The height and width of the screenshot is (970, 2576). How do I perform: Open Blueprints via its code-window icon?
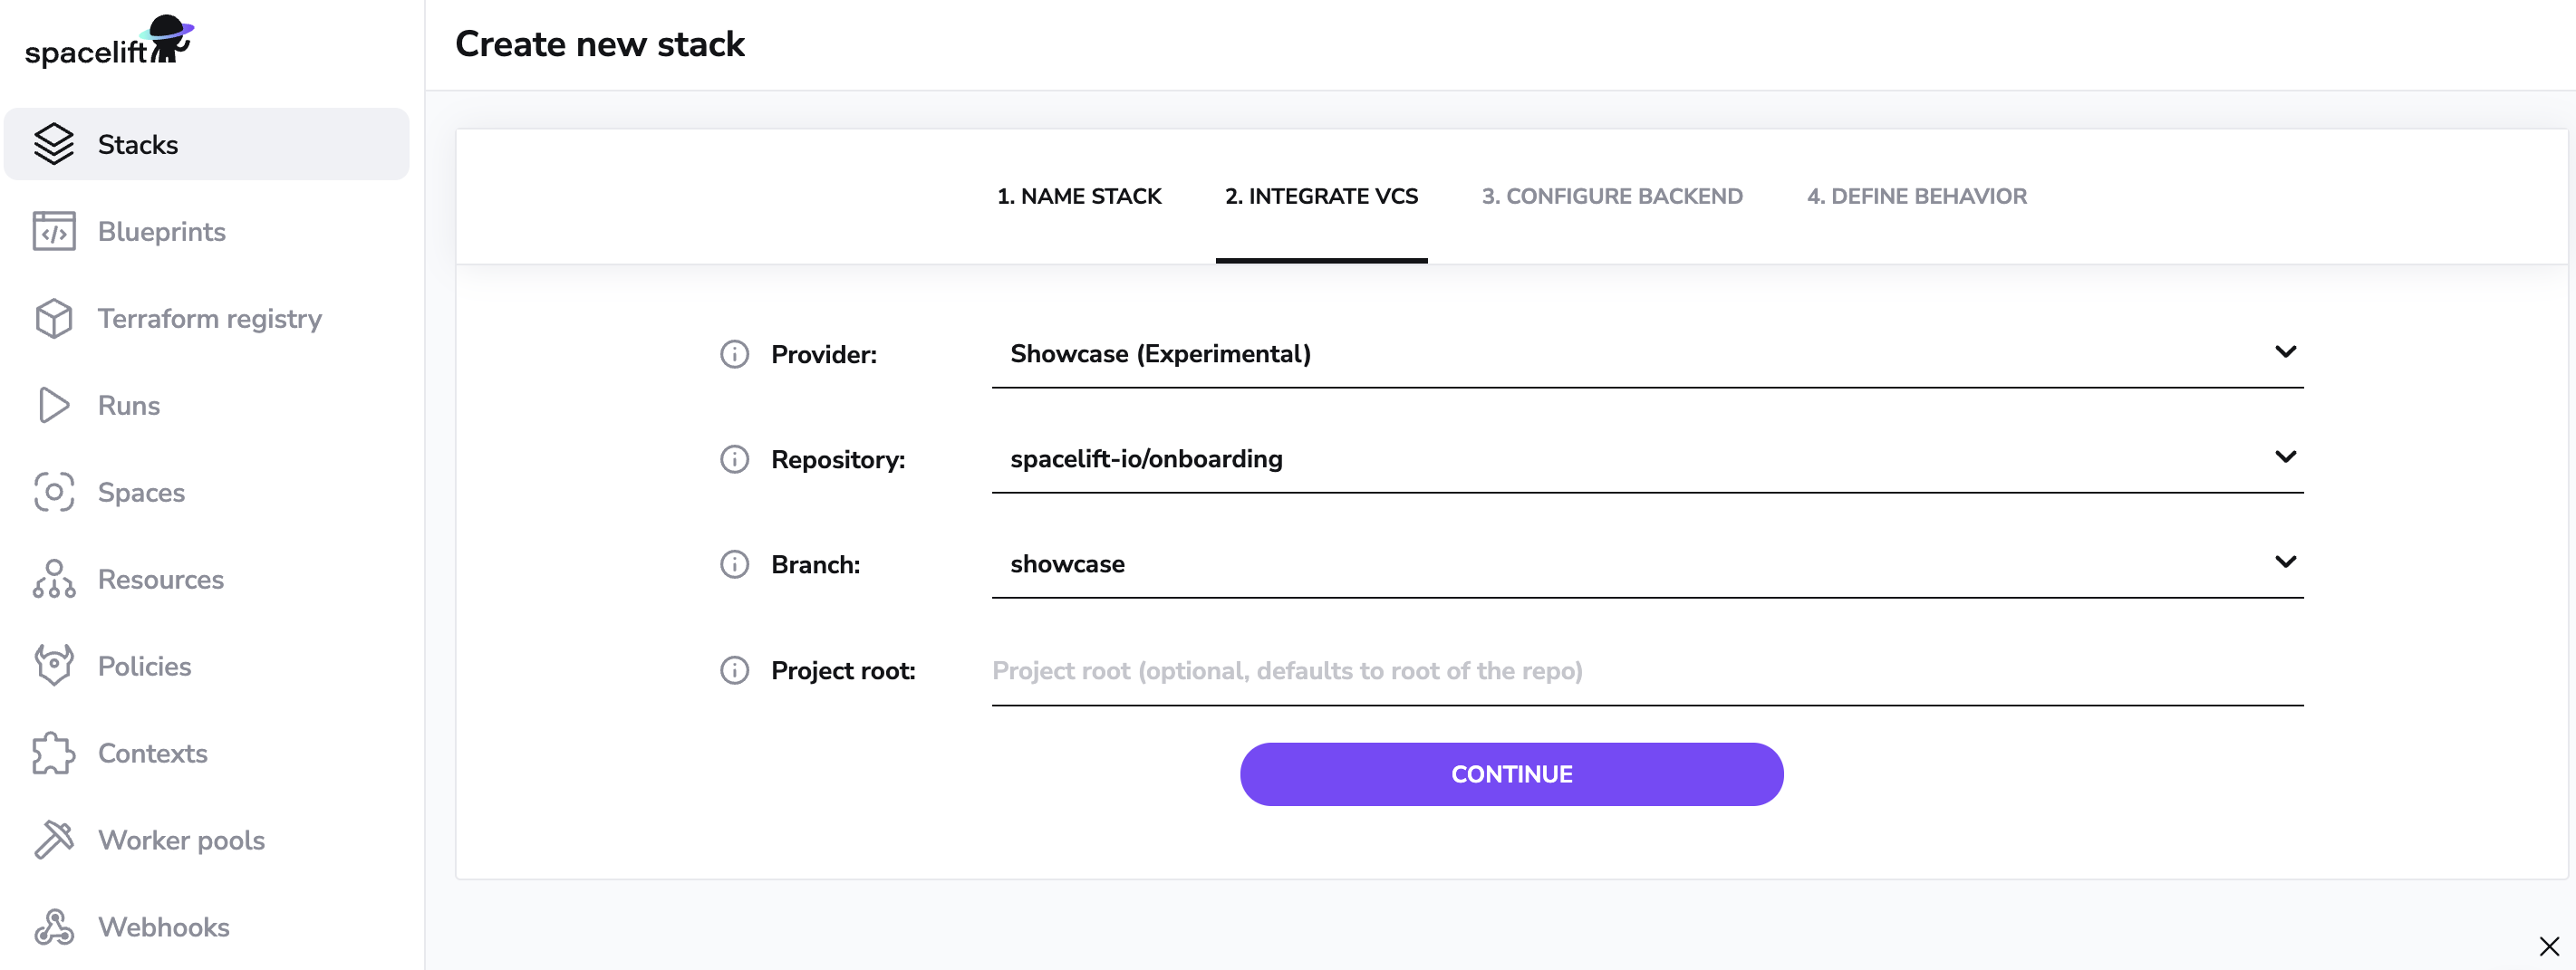pos(54,231)
